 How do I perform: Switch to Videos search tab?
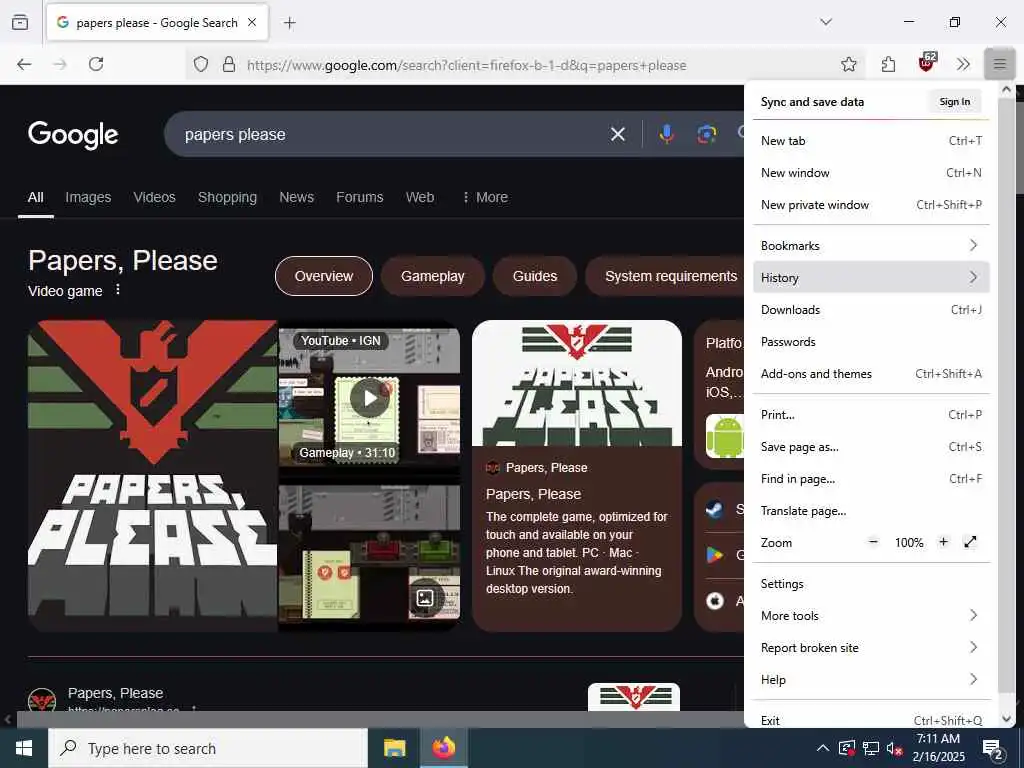pos(155,197)
